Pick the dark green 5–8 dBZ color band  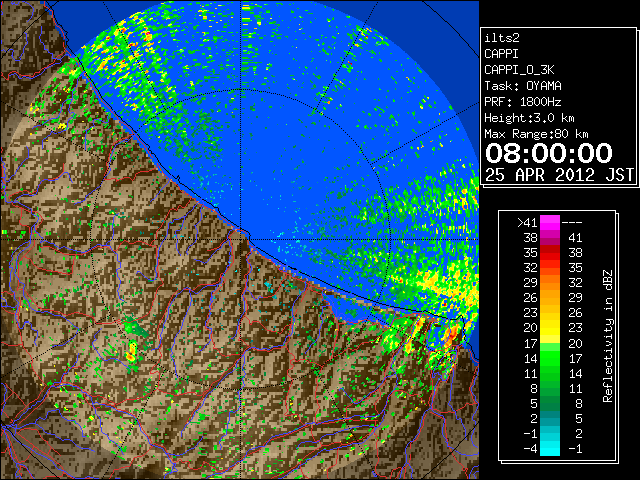pos(550,403)
